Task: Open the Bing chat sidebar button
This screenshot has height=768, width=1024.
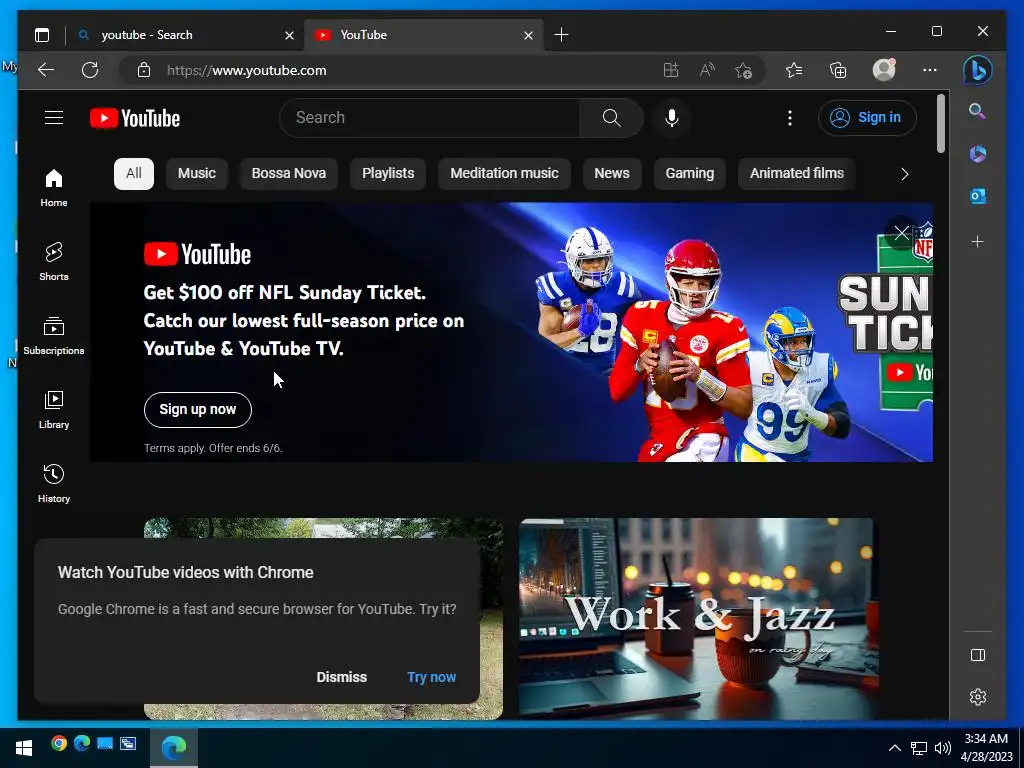Action: pyautogui.click(x=978, y=70)
